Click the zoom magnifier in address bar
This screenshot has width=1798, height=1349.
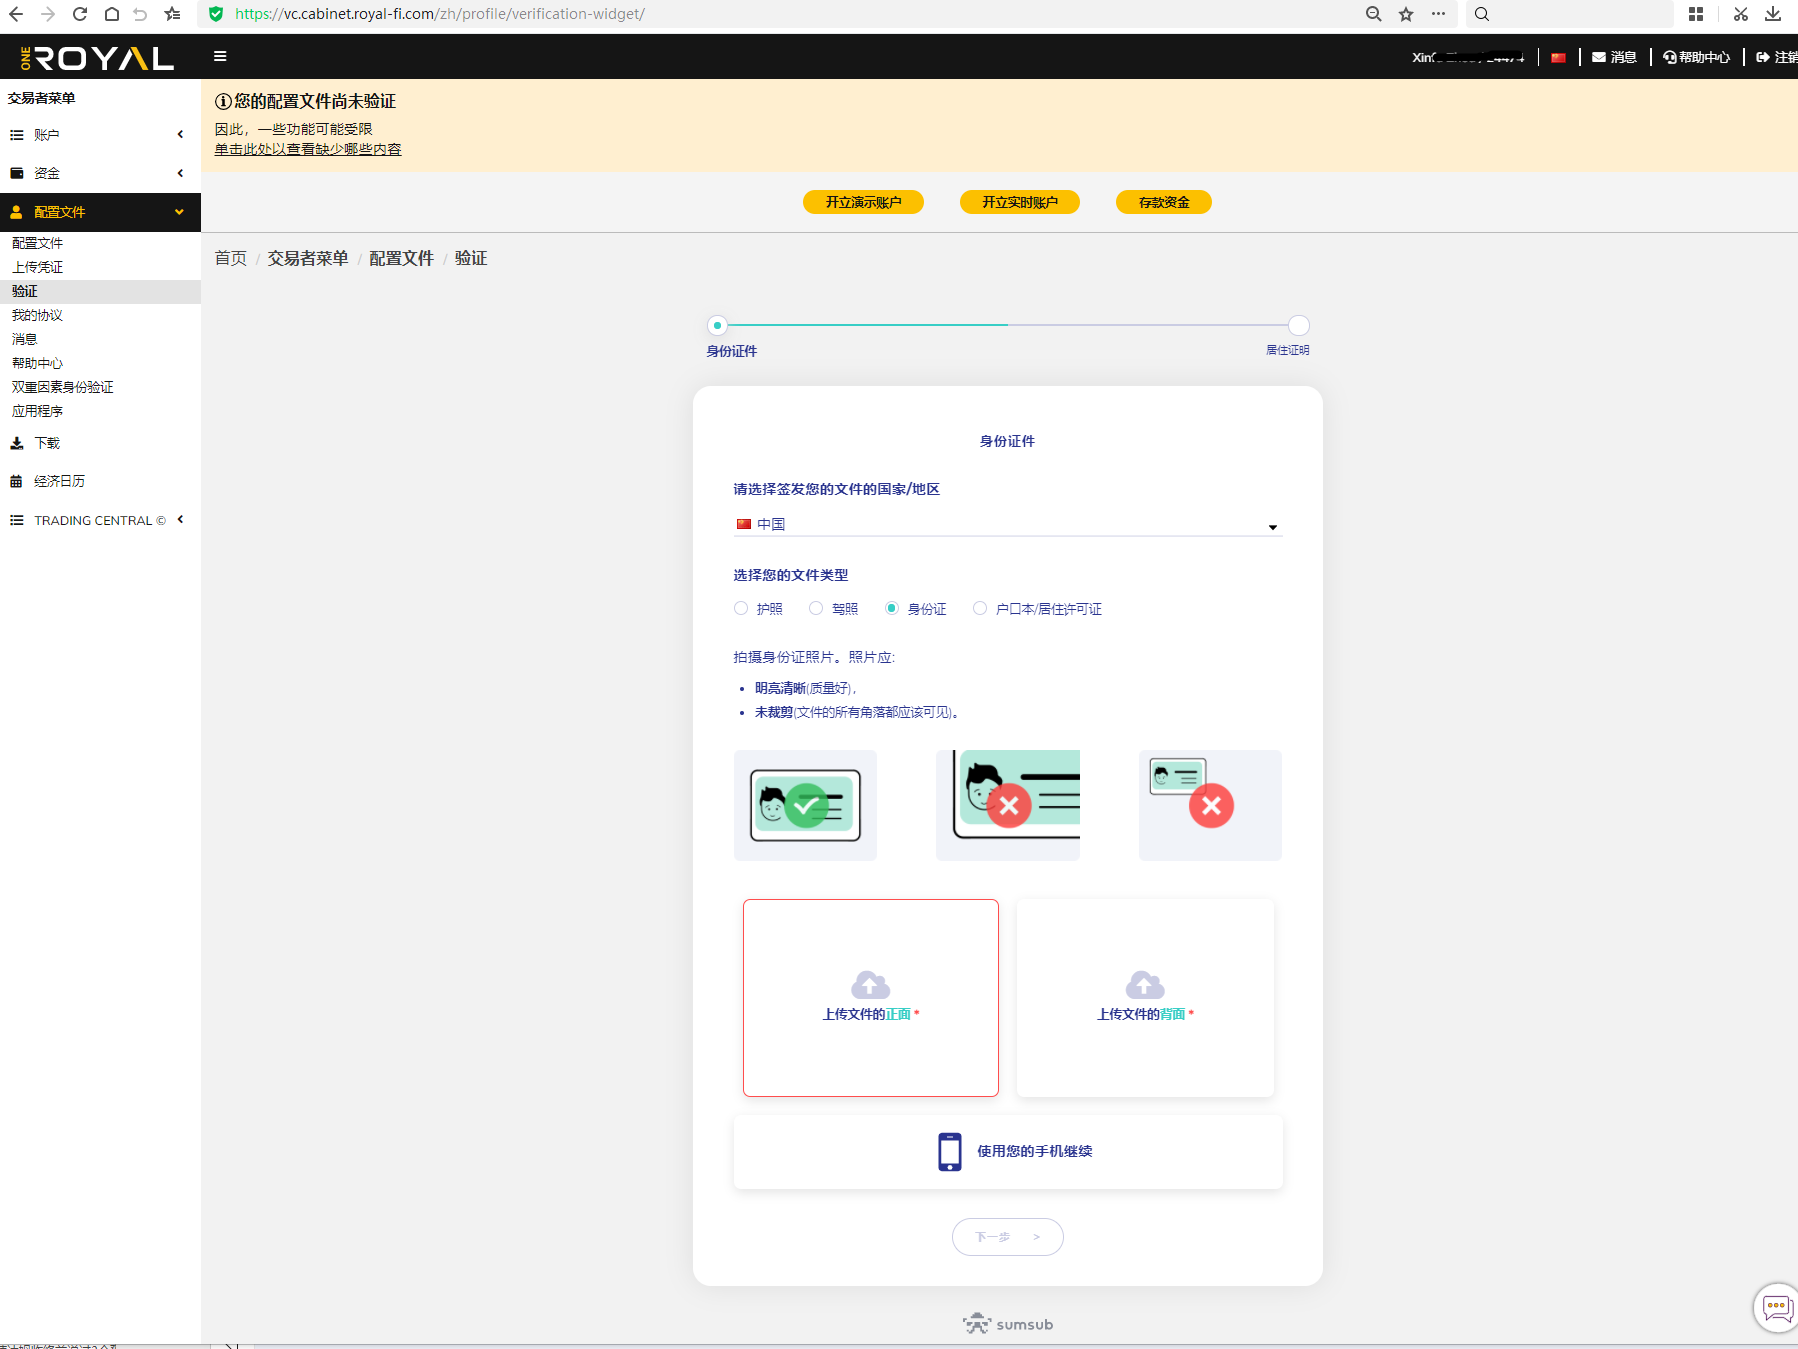(1374, 14)
